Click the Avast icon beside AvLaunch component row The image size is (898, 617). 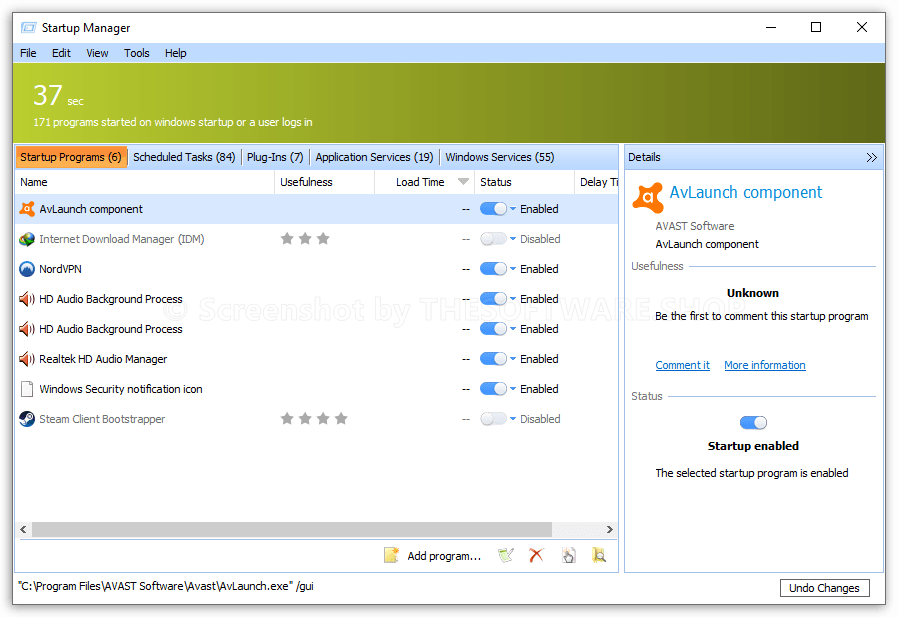pyautogui.click(x=27, y=209)
